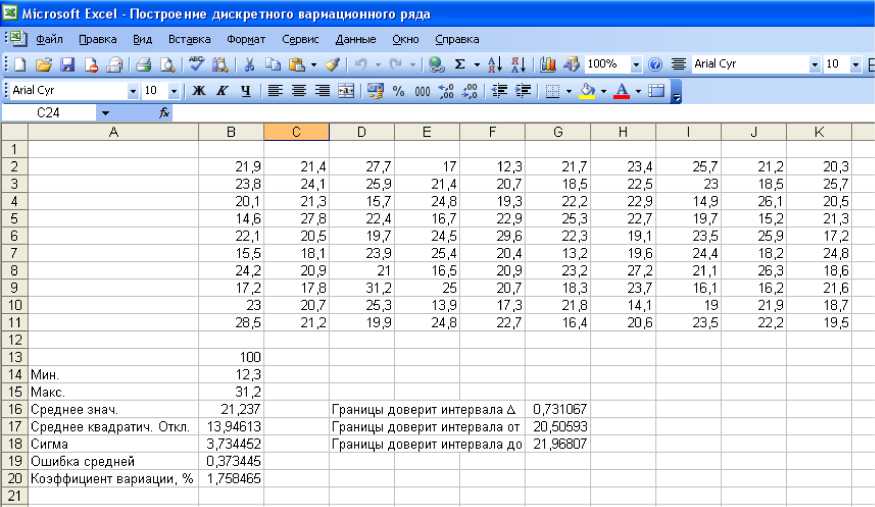Click the Name Box showing C24
The image size is (875, 507).
click(49, 113)
